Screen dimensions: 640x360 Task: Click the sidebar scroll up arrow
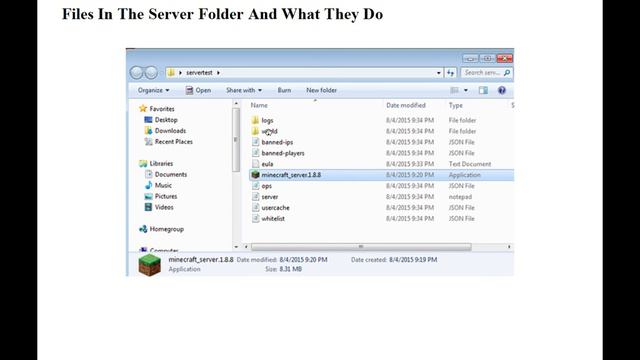tap(236, 104)
